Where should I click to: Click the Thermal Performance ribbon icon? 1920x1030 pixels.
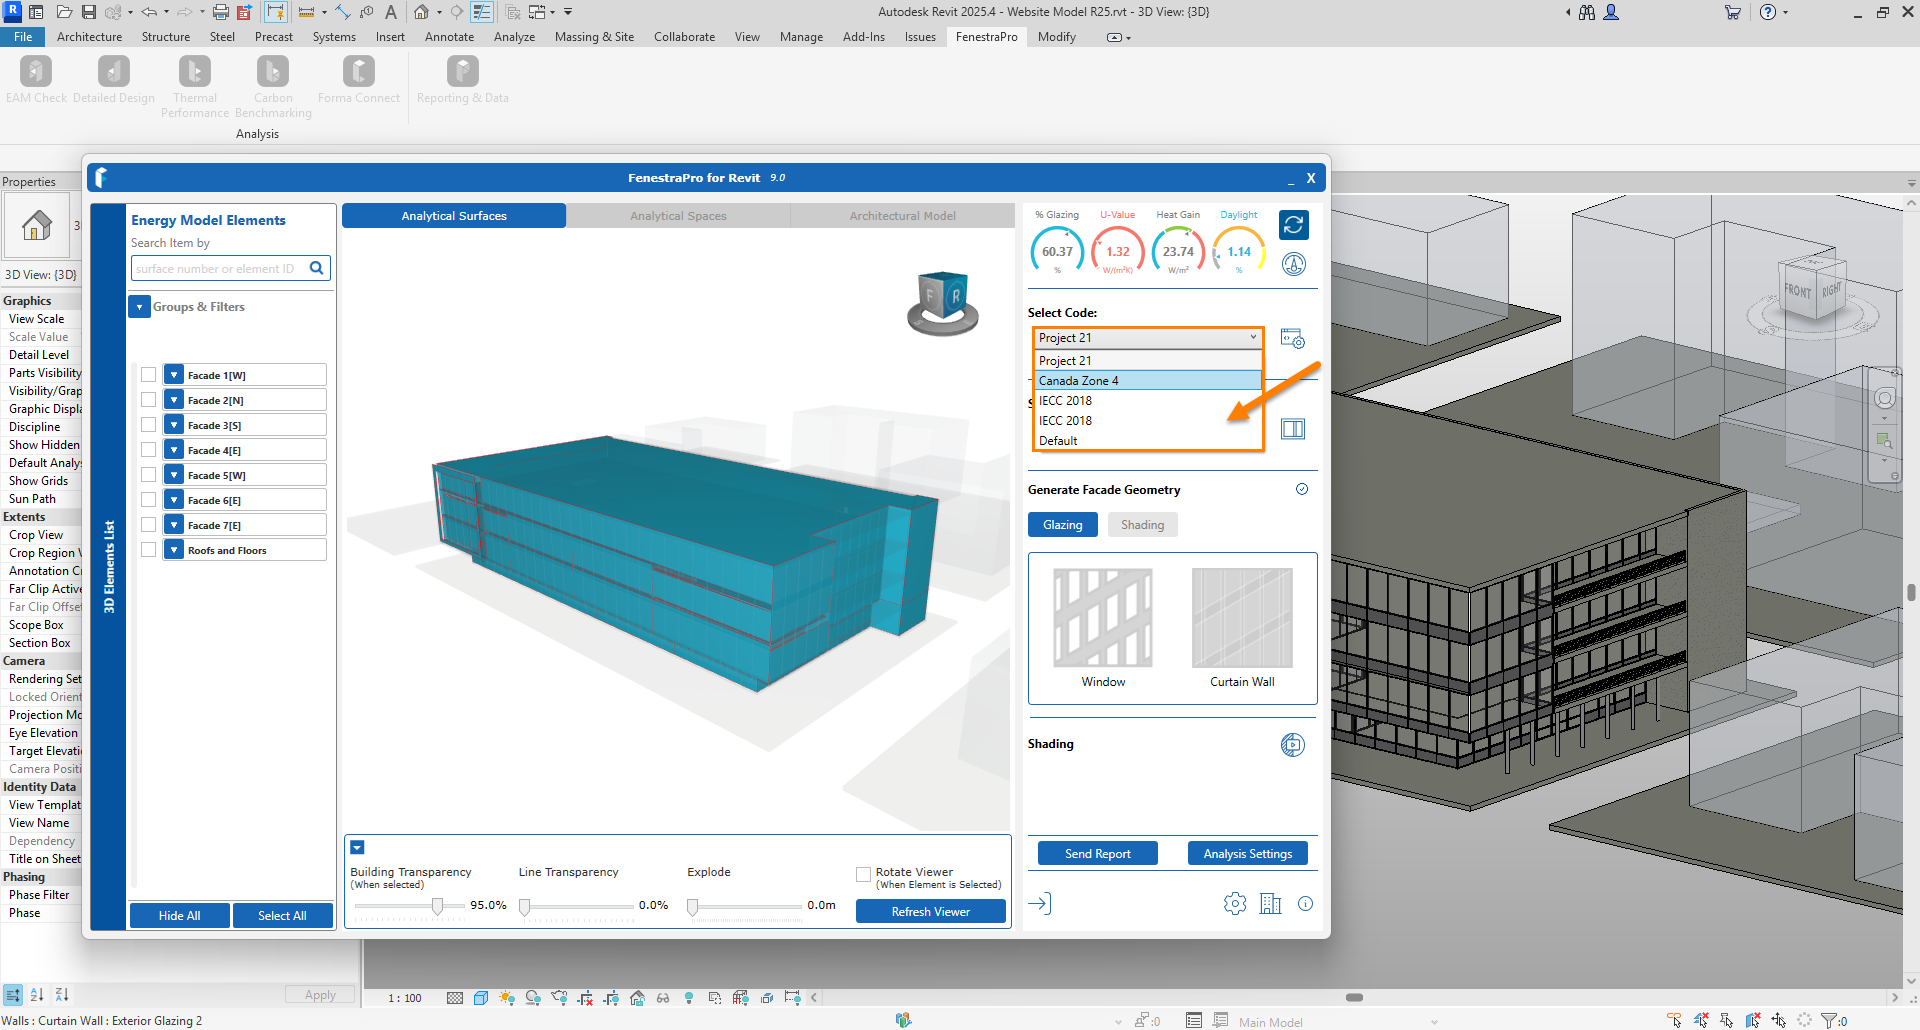195,72
